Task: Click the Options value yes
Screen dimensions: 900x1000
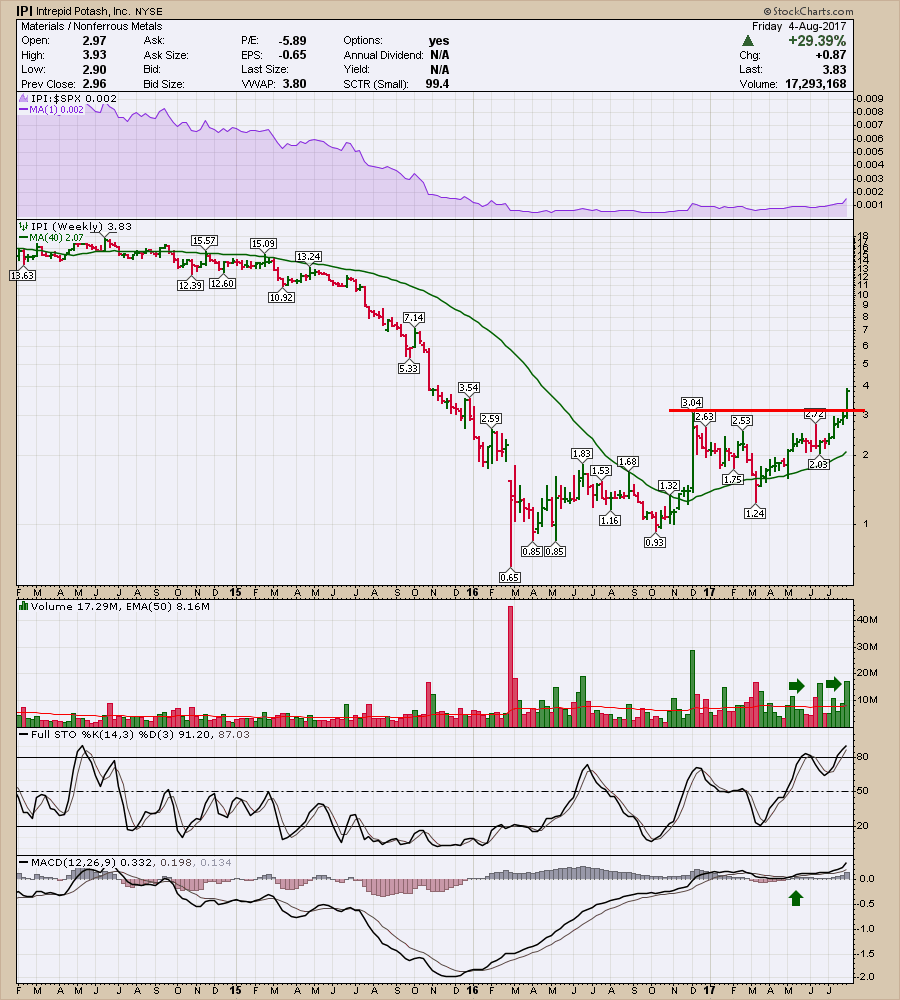Action: [439, 41]
